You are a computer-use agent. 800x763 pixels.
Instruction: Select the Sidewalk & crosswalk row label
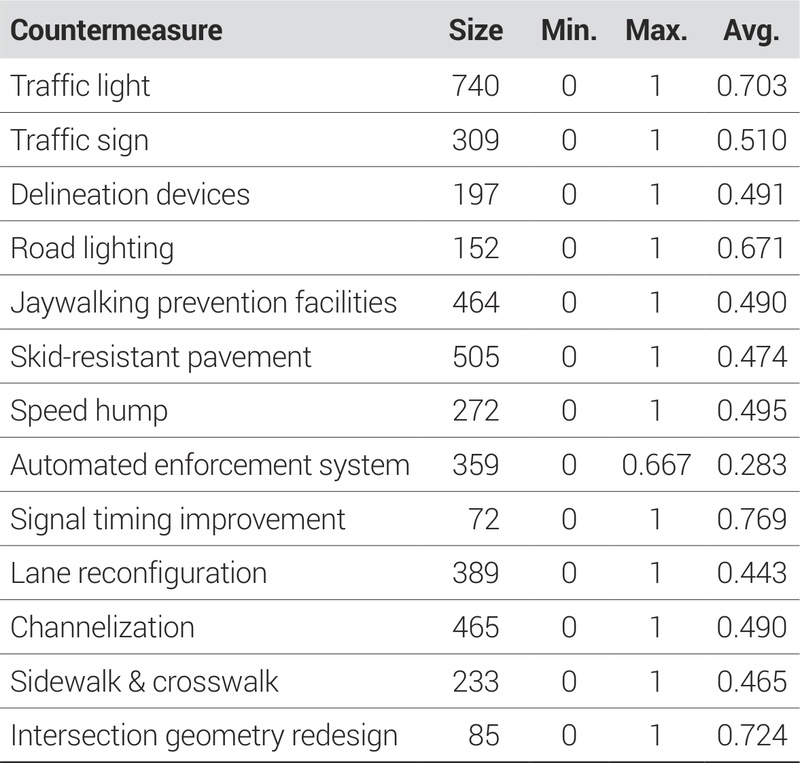coord(144,681)
